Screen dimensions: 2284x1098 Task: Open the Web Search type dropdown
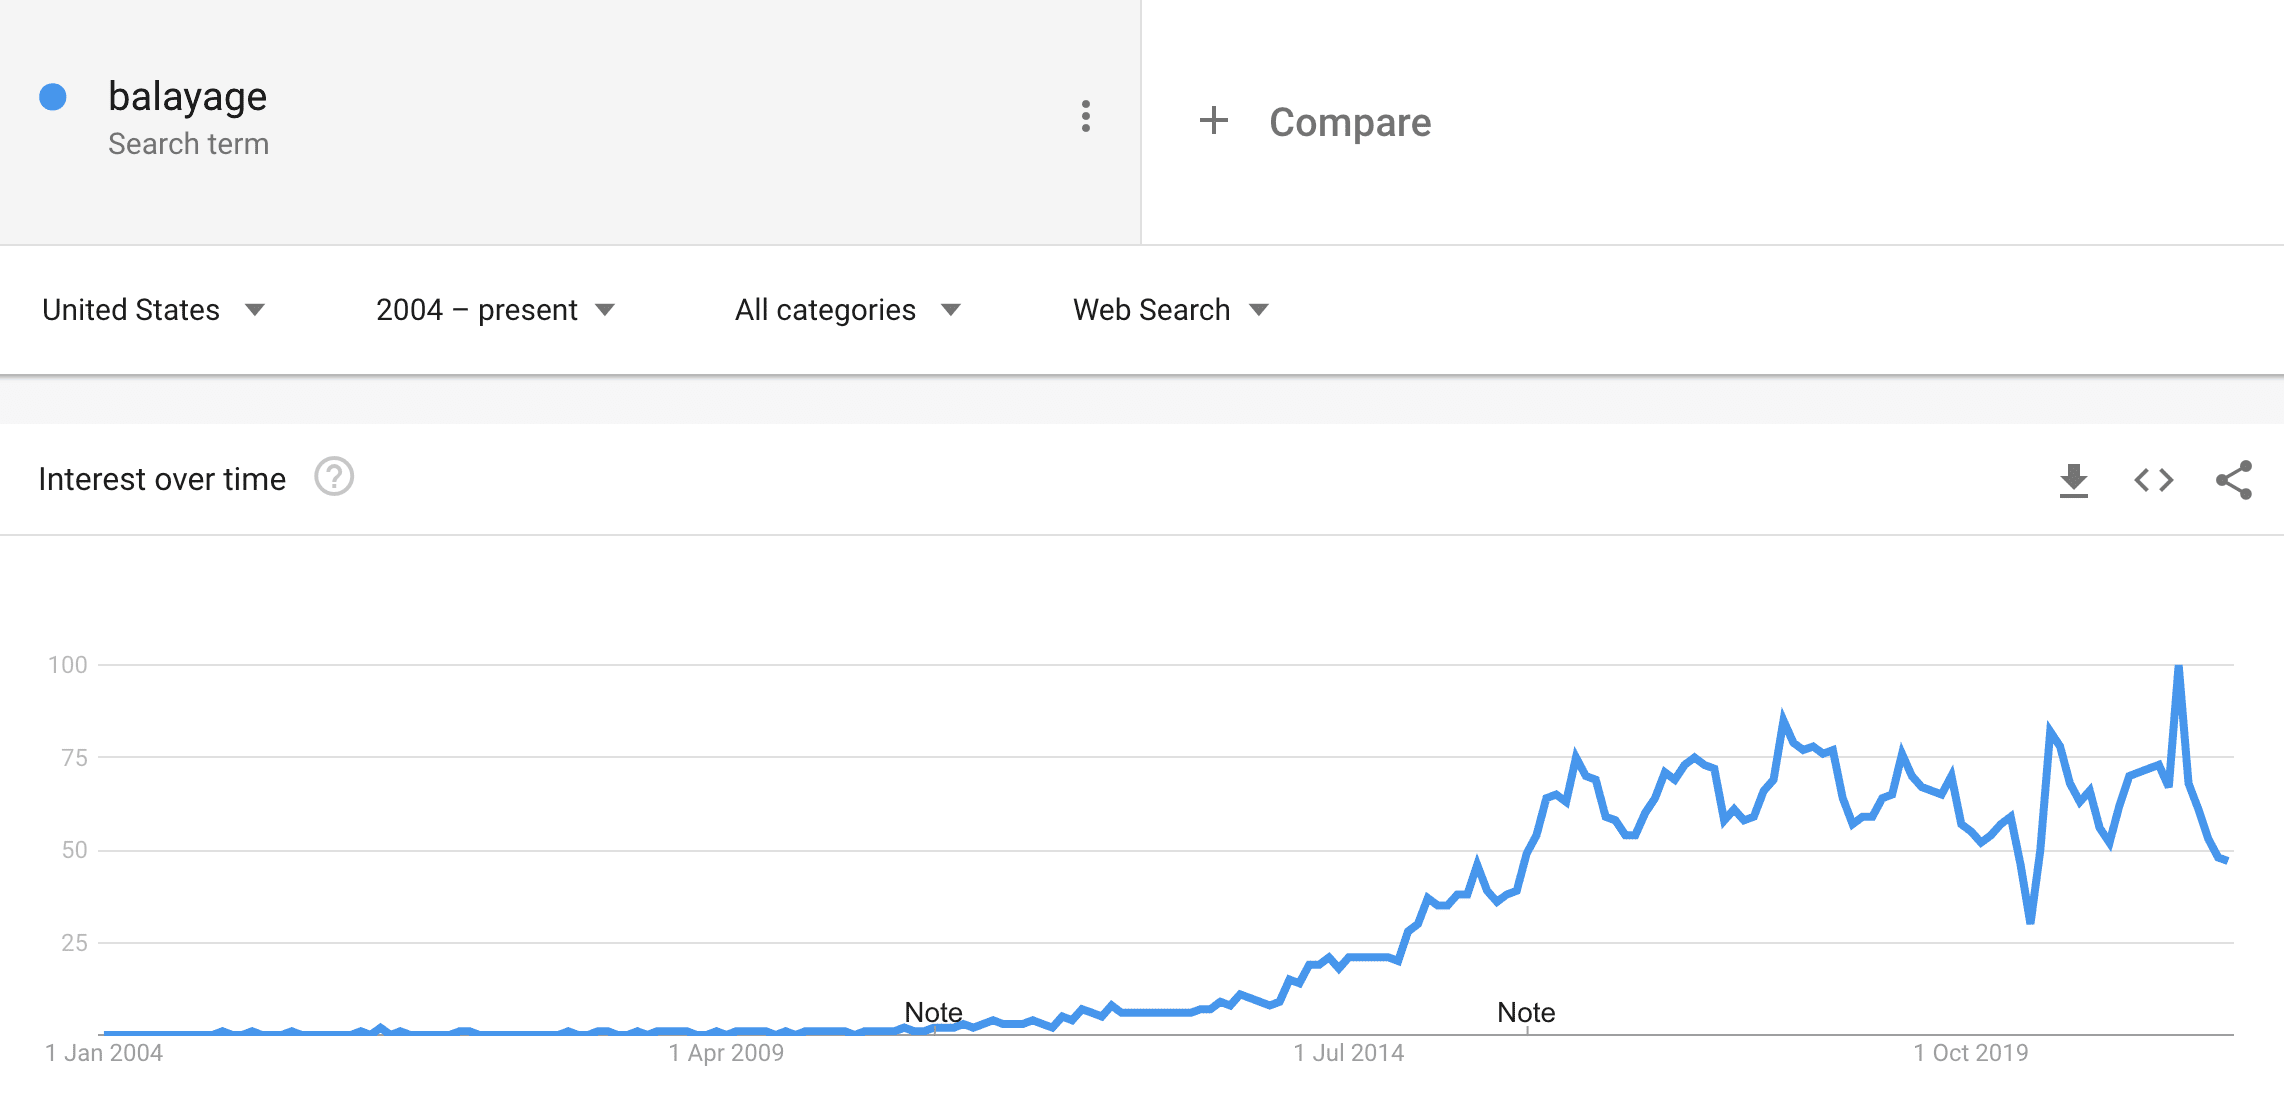click(1170, 310)
